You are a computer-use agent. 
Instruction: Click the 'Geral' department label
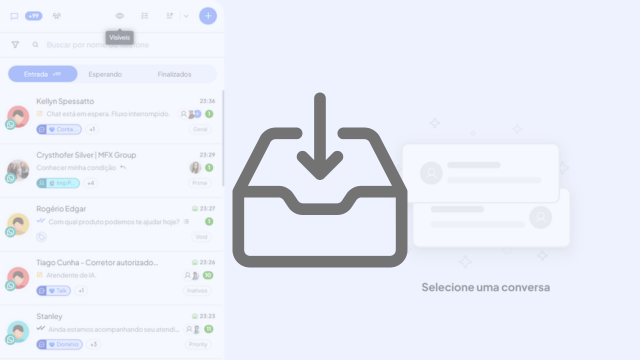200,129
